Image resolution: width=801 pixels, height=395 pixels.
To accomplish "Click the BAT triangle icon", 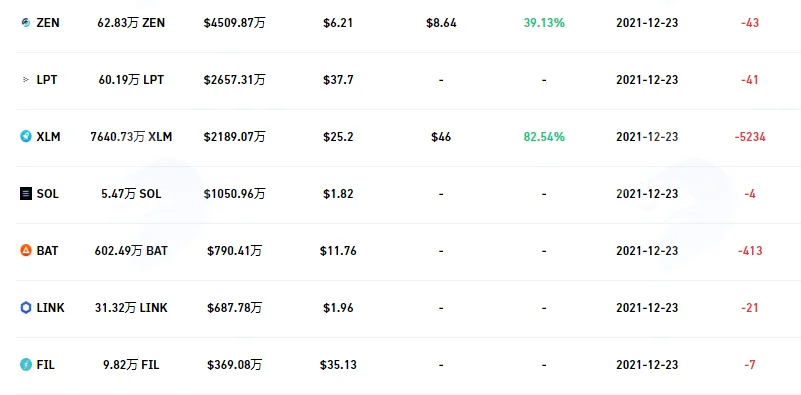I will point(26,251).
